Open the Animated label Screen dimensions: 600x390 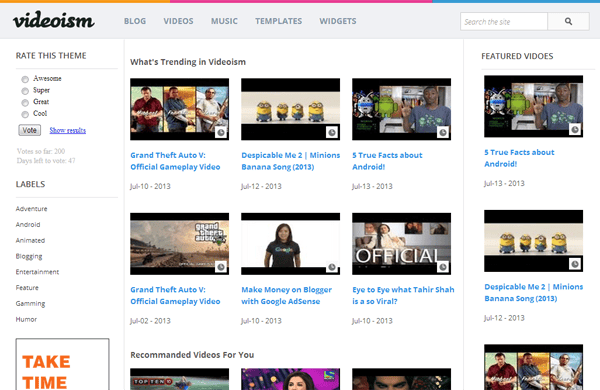tap(30, 240)
